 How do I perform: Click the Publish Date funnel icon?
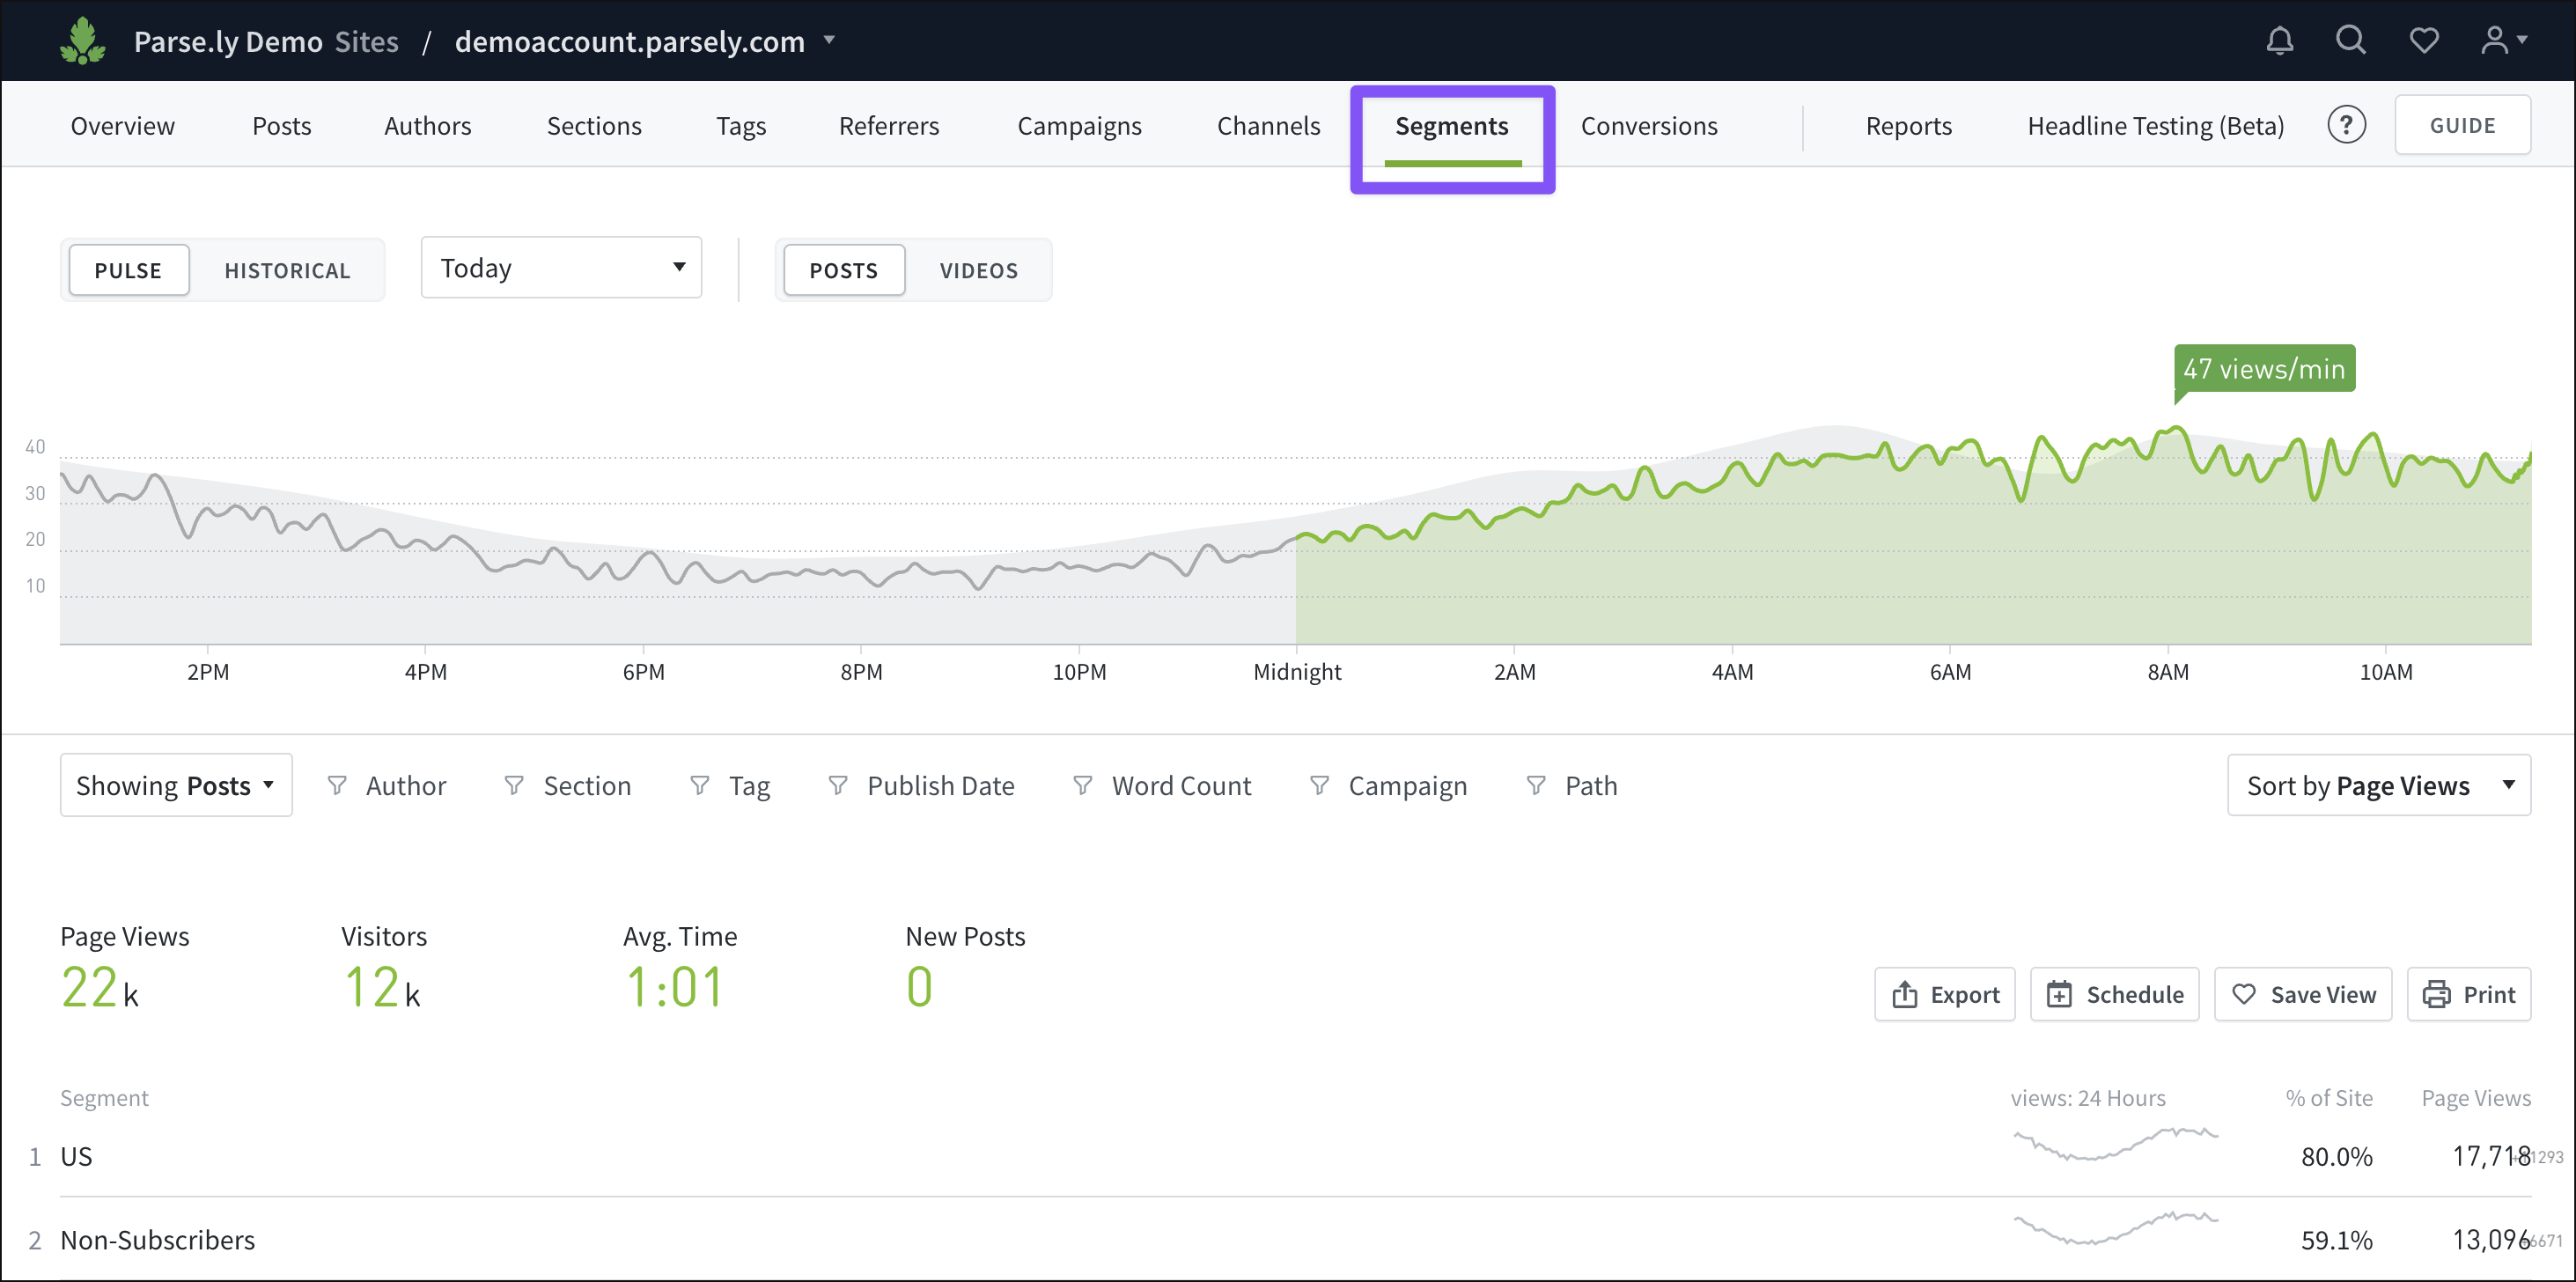coord(838,786)
